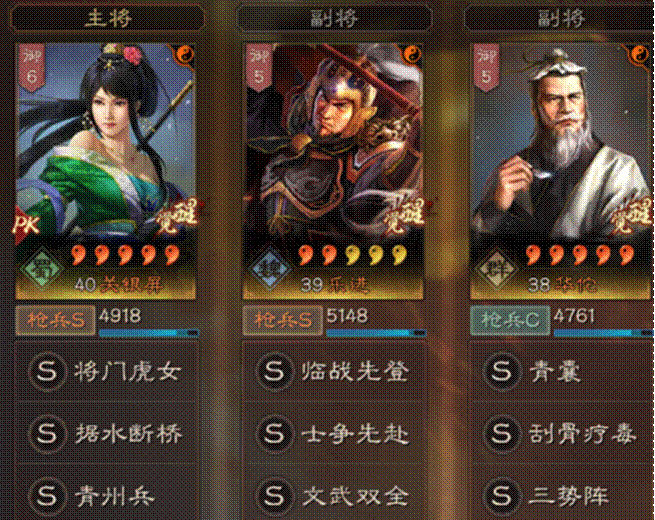Click yin-yang icon on 关银屏 card
655x520 pixels.
pos(185,54)
